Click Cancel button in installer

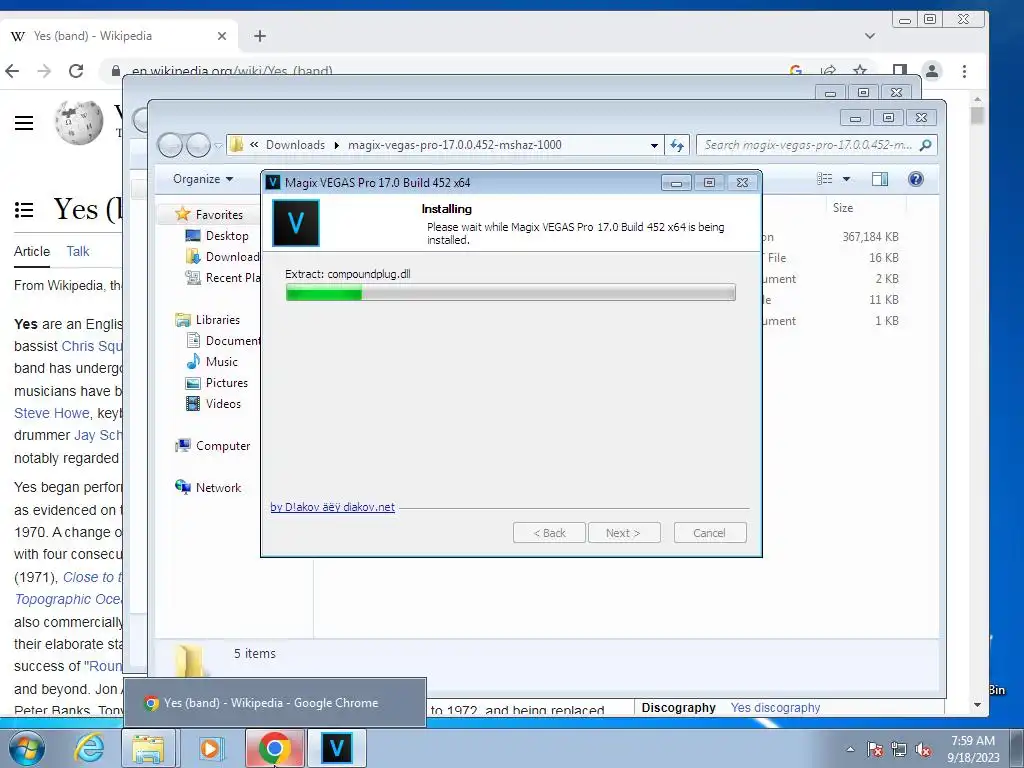point(710,533)
